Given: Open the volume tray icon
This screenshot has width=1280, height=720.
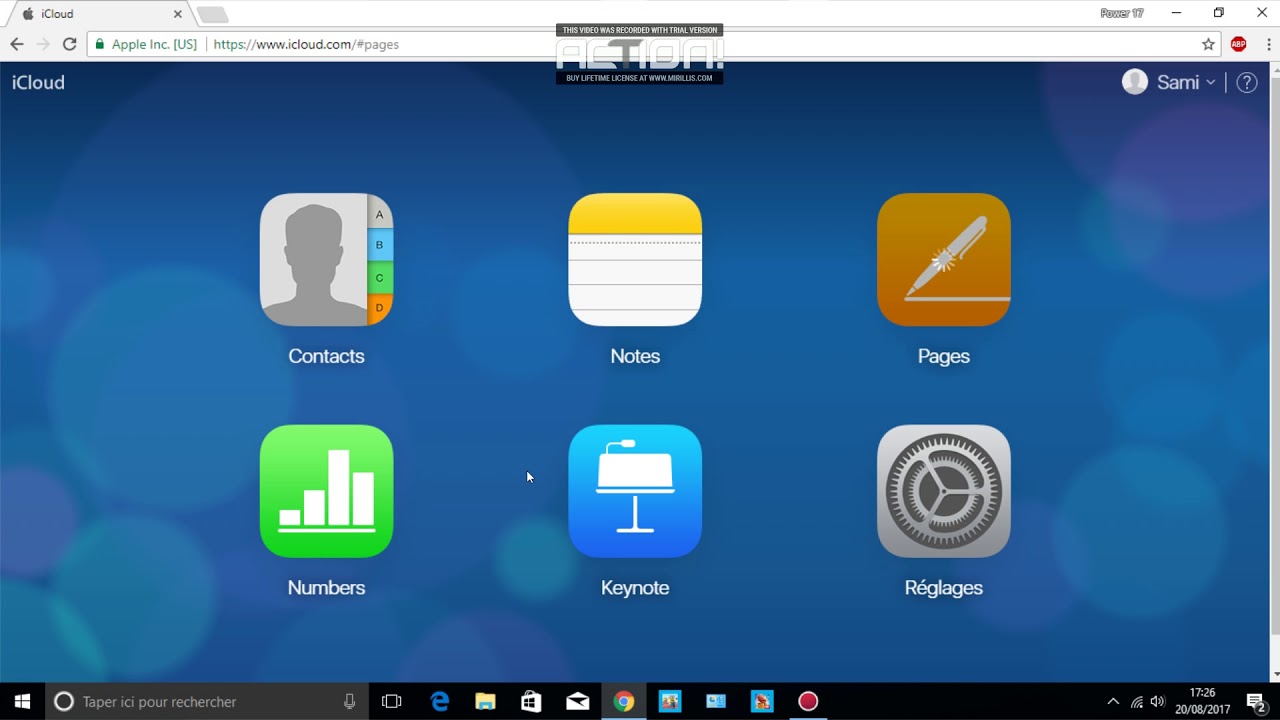Looking at the screenshot, I should pyautogui.click(x=1159, y=701).
